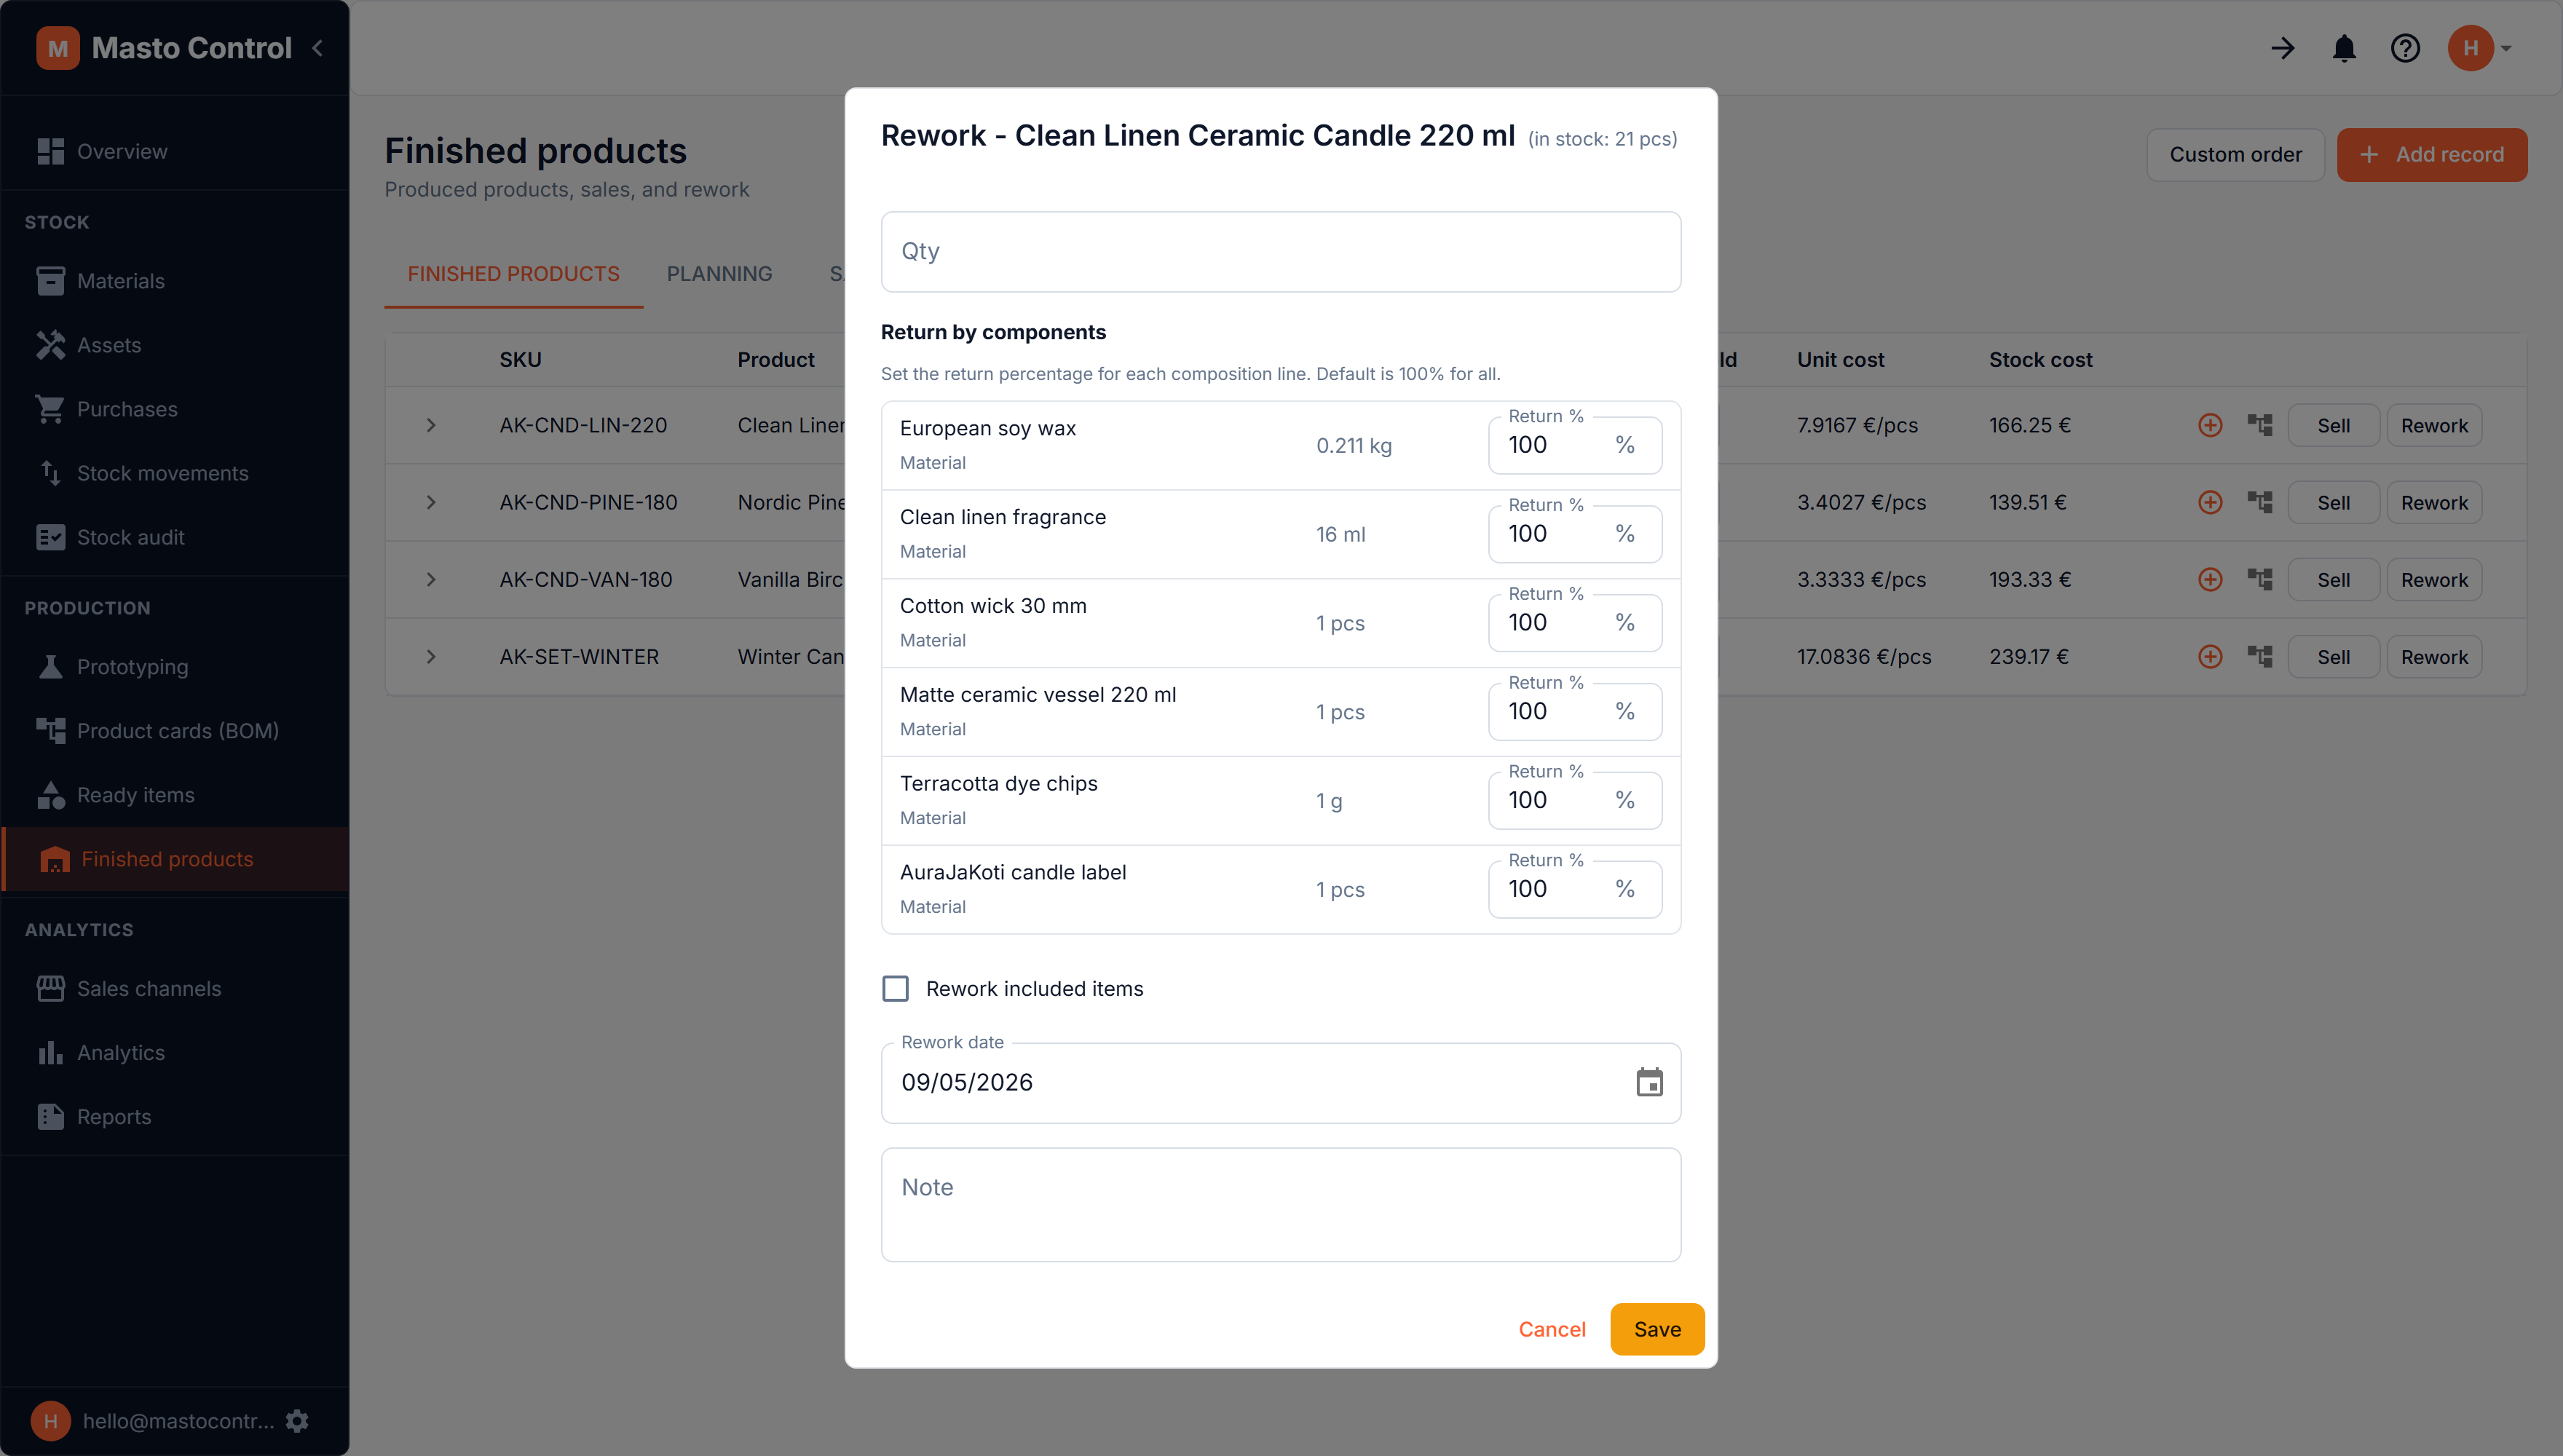Open Prototyping flask icon

[x=50, y=667]
